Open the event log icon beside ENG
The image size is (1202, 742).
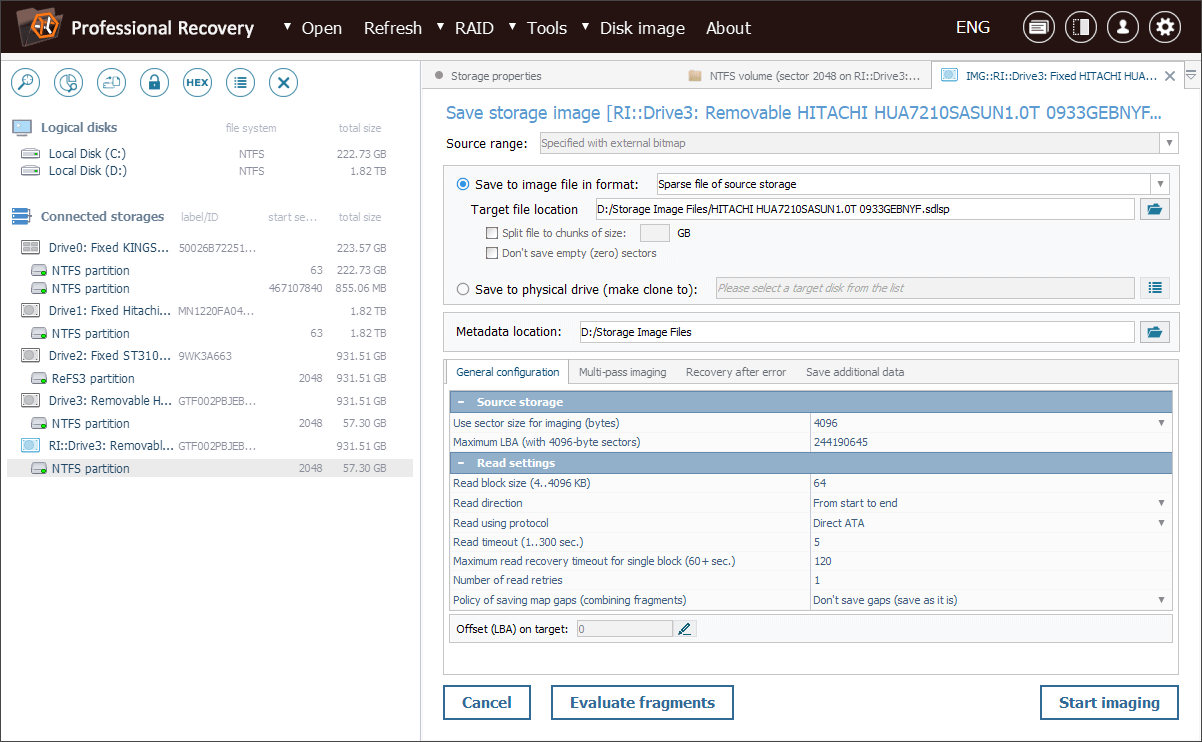1039,27
